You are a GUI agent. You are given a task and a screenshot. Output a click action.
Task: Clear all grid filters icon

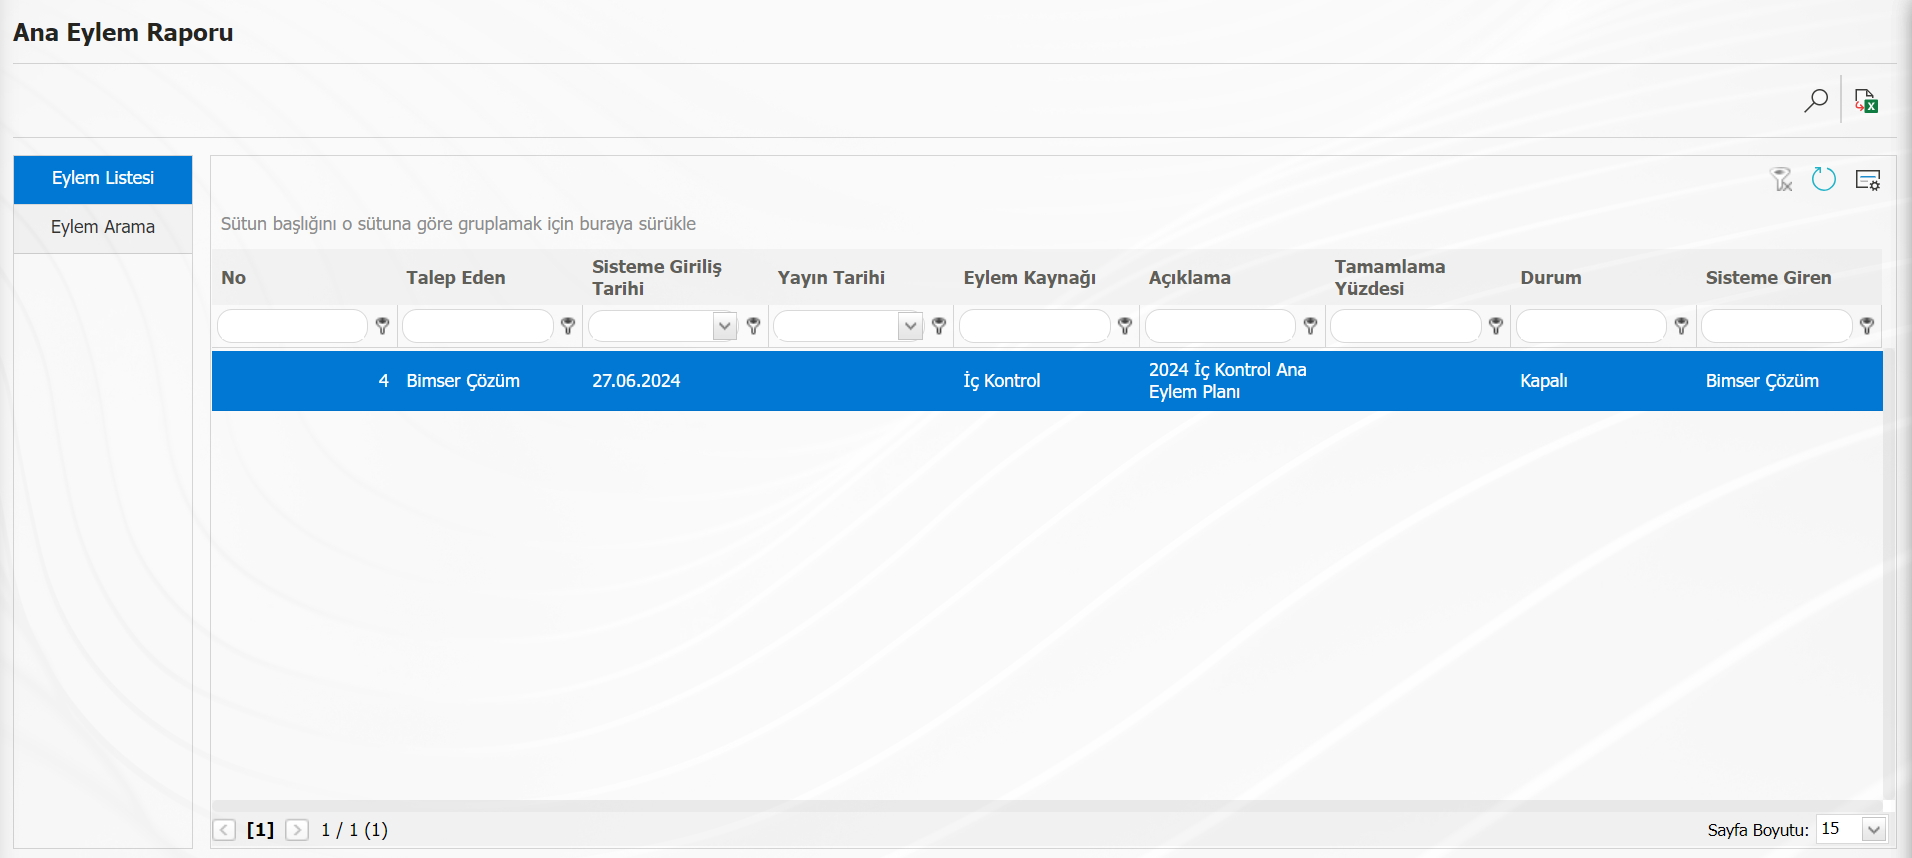(x=1781, y=179)
